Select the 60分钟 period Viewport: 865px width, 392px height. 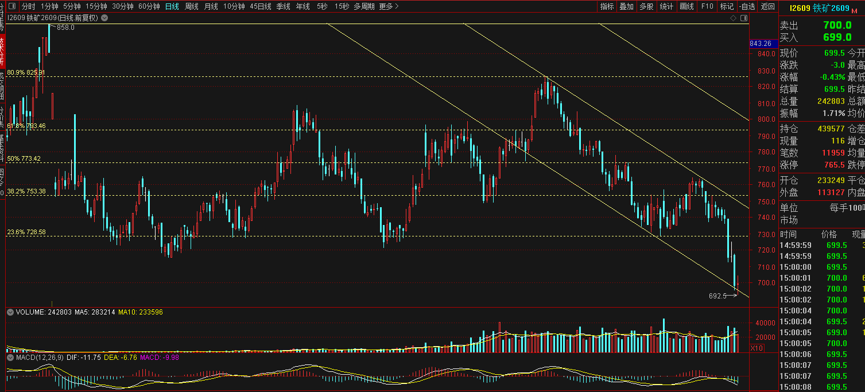point(149,7)
